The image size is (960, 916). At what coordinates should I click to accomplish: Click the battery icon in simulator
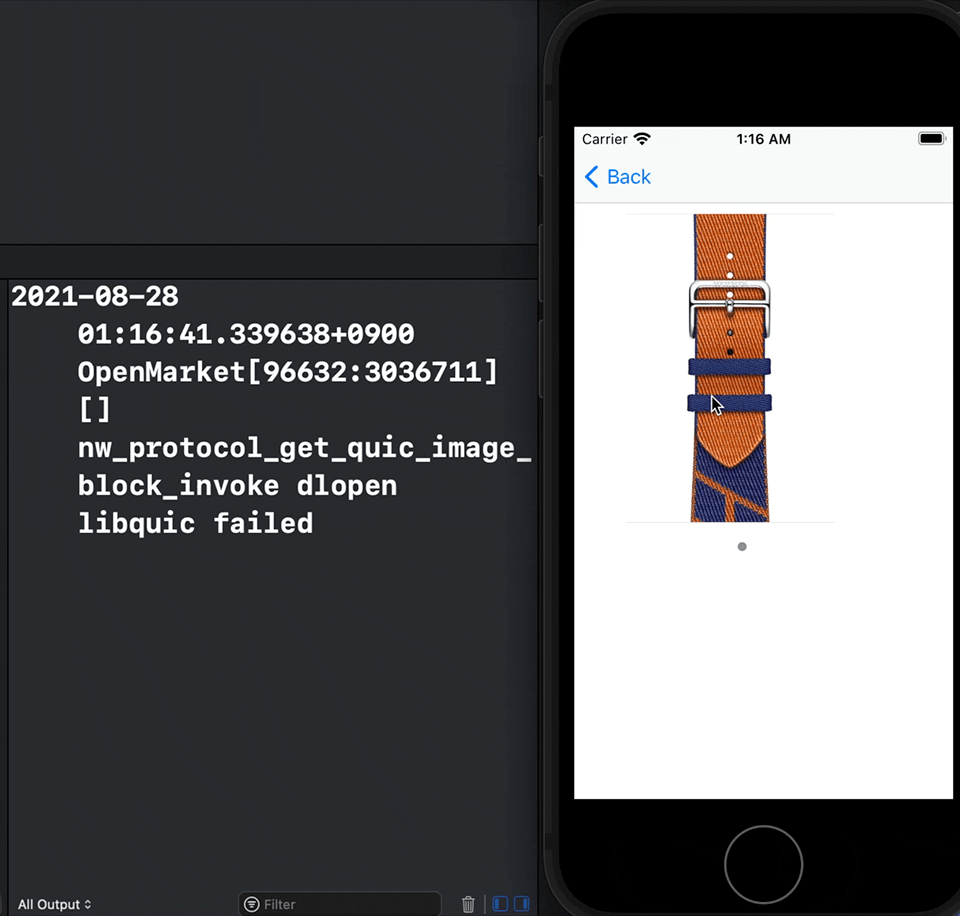pyautogui.click(x=932, y=139)
